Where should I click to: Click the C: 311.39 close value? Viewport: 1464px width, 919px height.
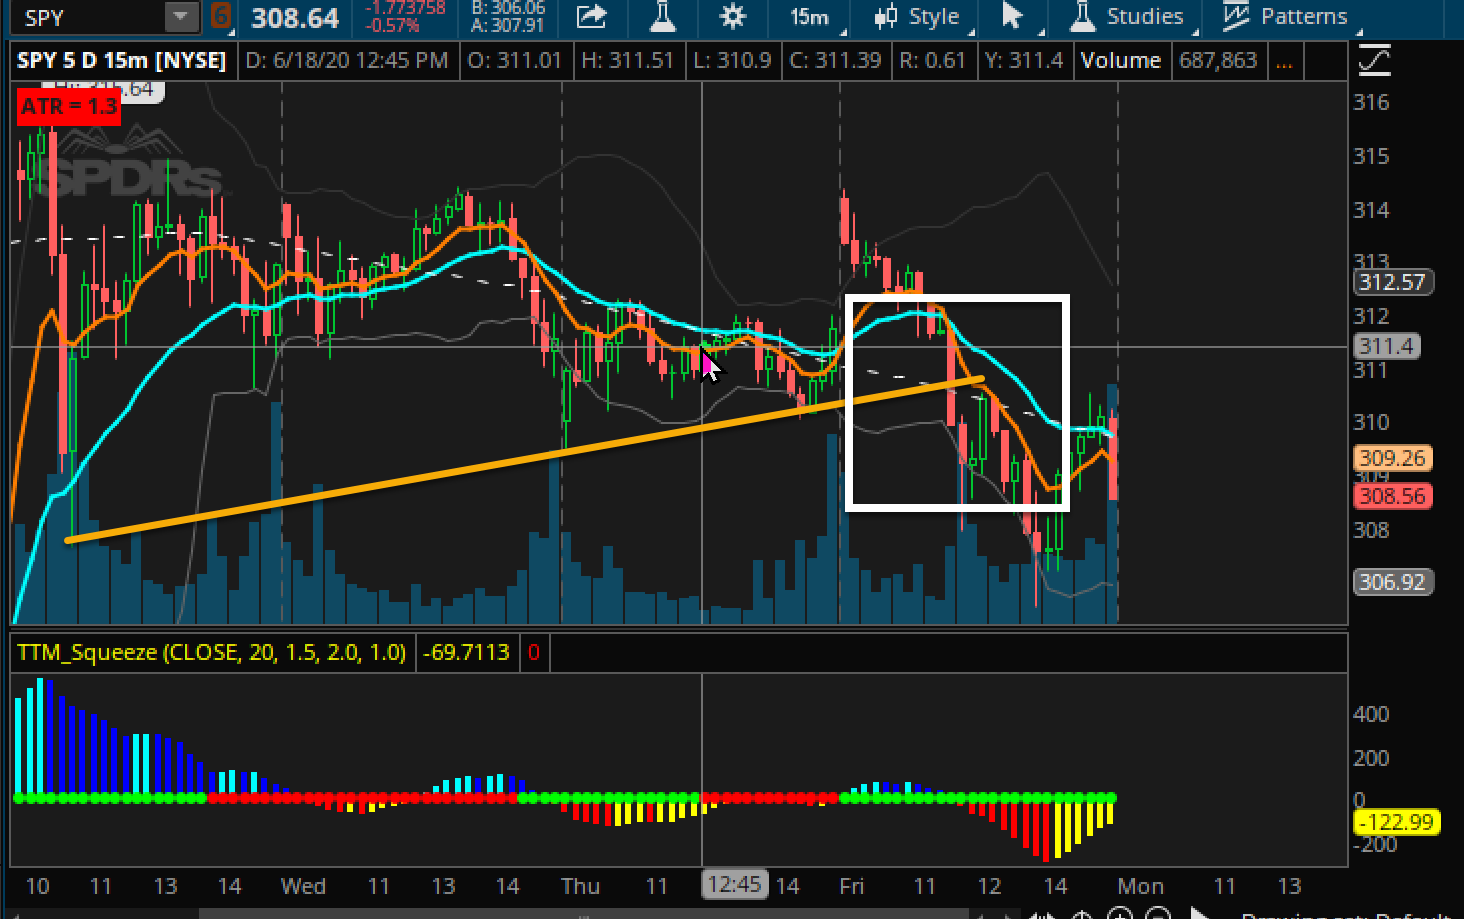point(836,60)
